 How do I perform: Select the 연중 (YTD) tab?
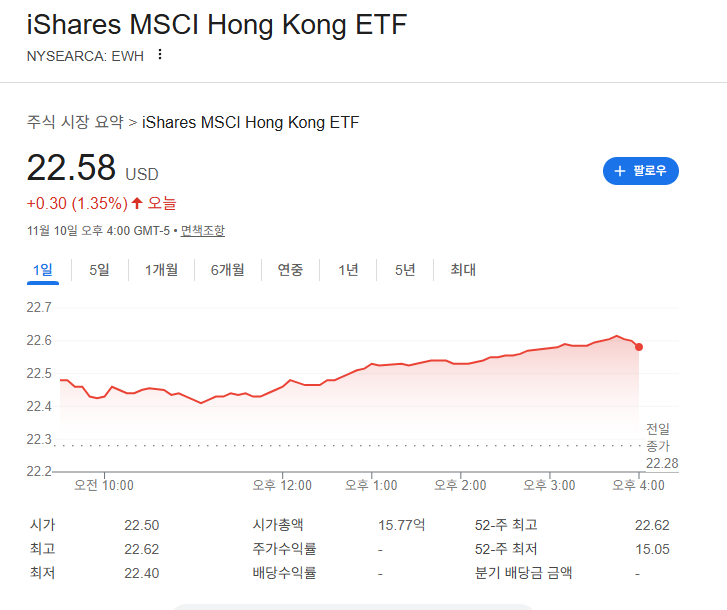(290, 270)
